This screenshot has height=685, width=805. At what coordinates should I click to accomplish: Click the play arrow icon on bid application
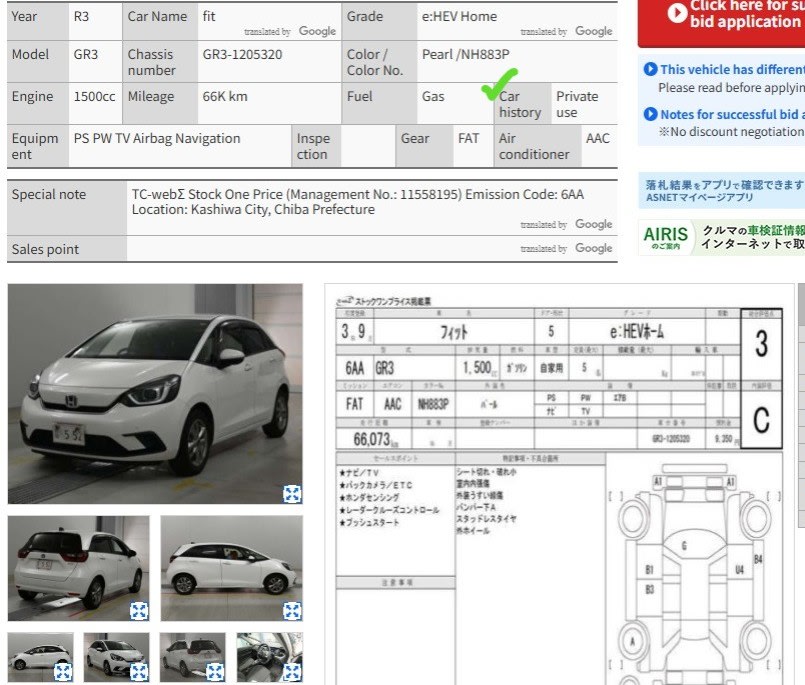point(677,13)
